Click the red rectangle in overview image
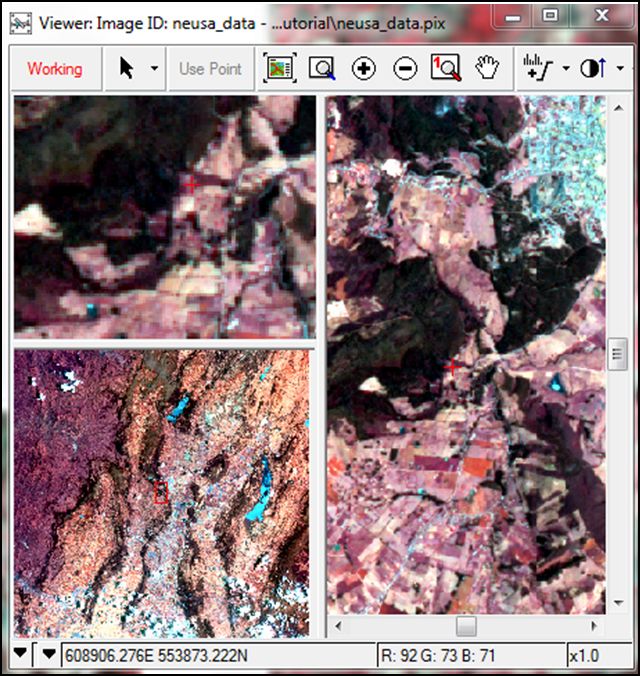Image resolution: width=640 pixels, height=676 pixels. point(161,493)
